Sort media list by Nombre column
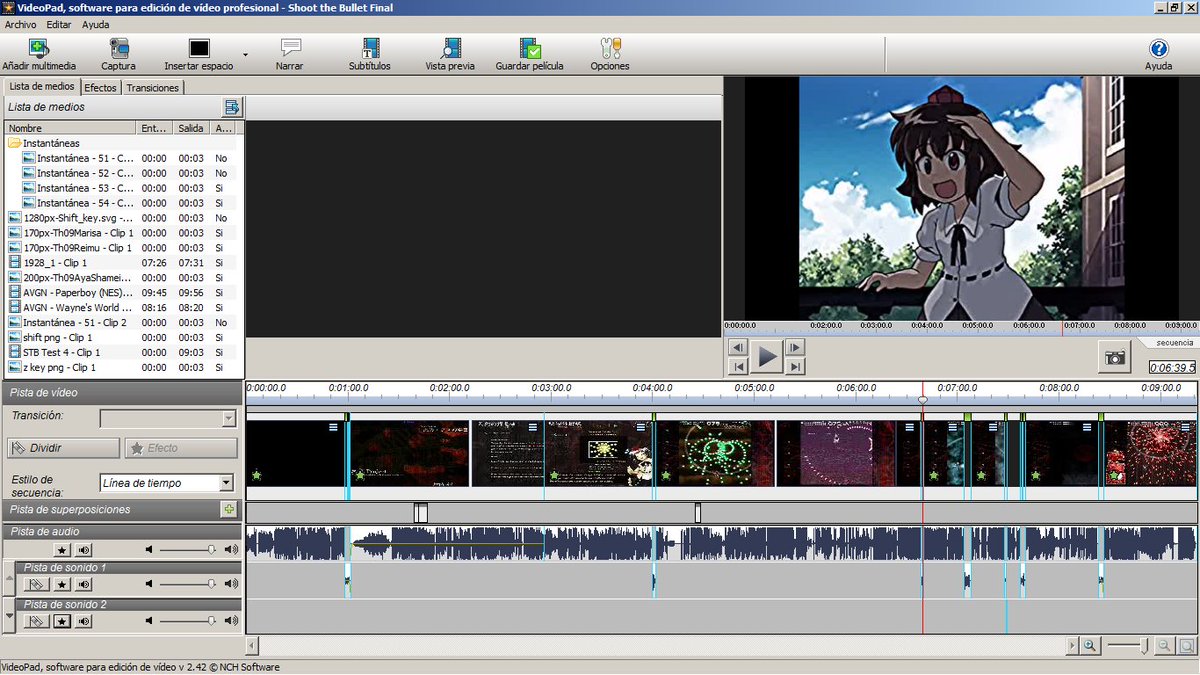 tap(70, 128)
